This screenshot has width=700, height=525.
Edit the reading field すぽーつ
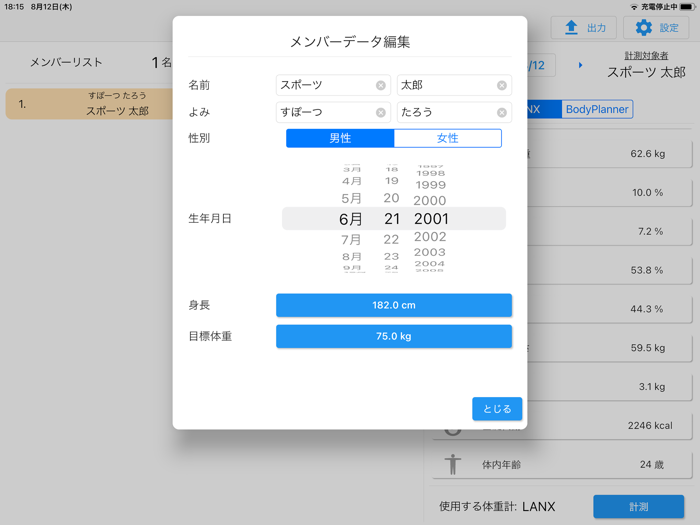pos(333,112)
